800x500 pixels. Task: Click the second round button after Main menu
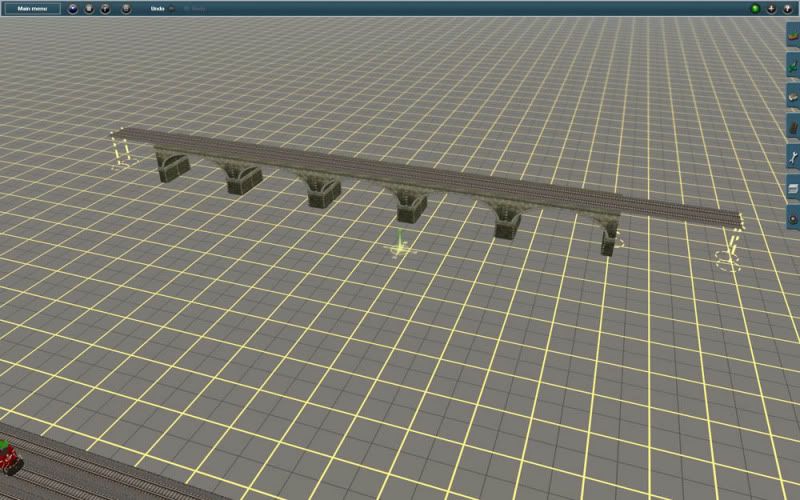[89, 9]
